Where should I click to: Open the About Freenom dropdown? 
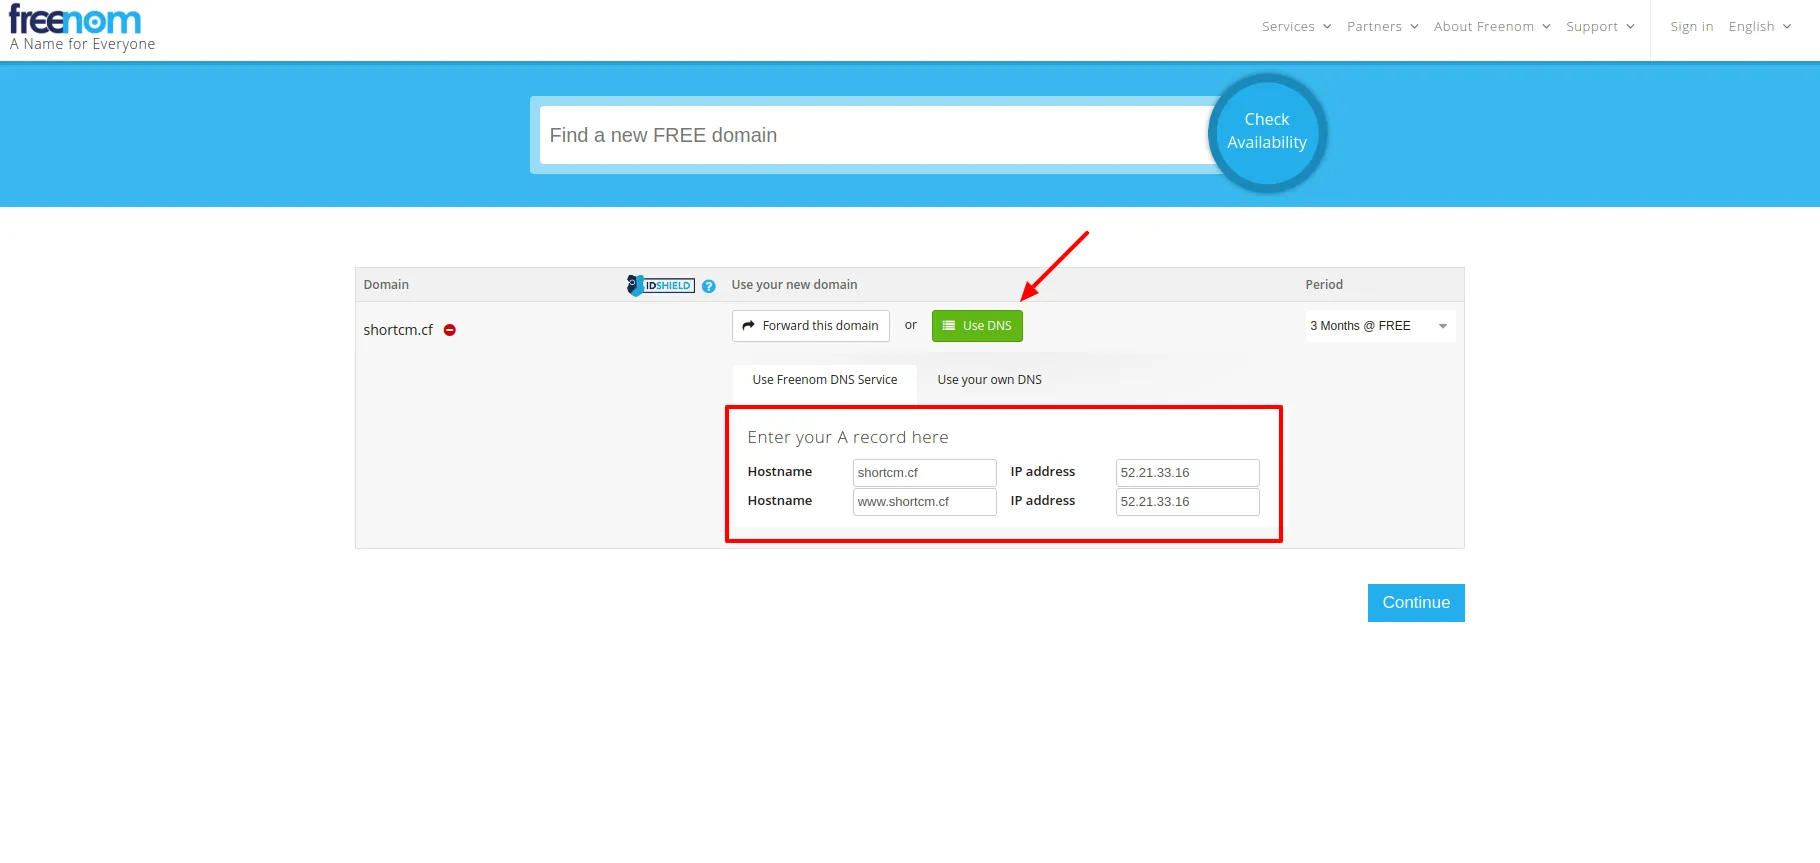point(1492,27)
